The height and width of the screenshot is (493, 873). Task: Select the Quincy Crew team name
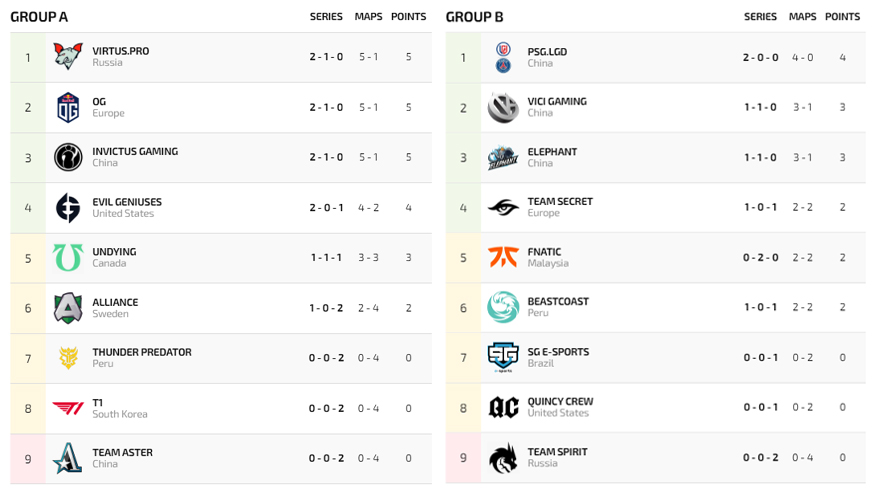click(x=560, y=402)
